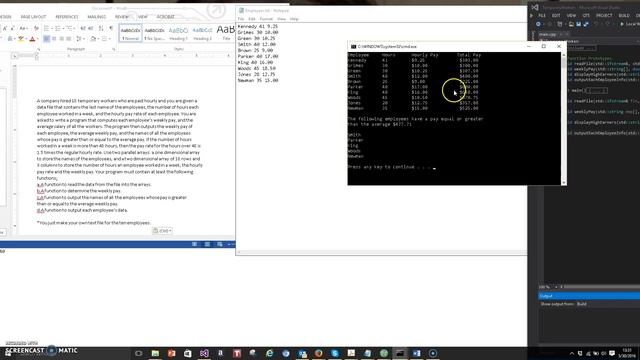The width and height of the screenshot is (640, 360).
Task: Click the Shrink Font icon in Word
Action: (13, 28)
